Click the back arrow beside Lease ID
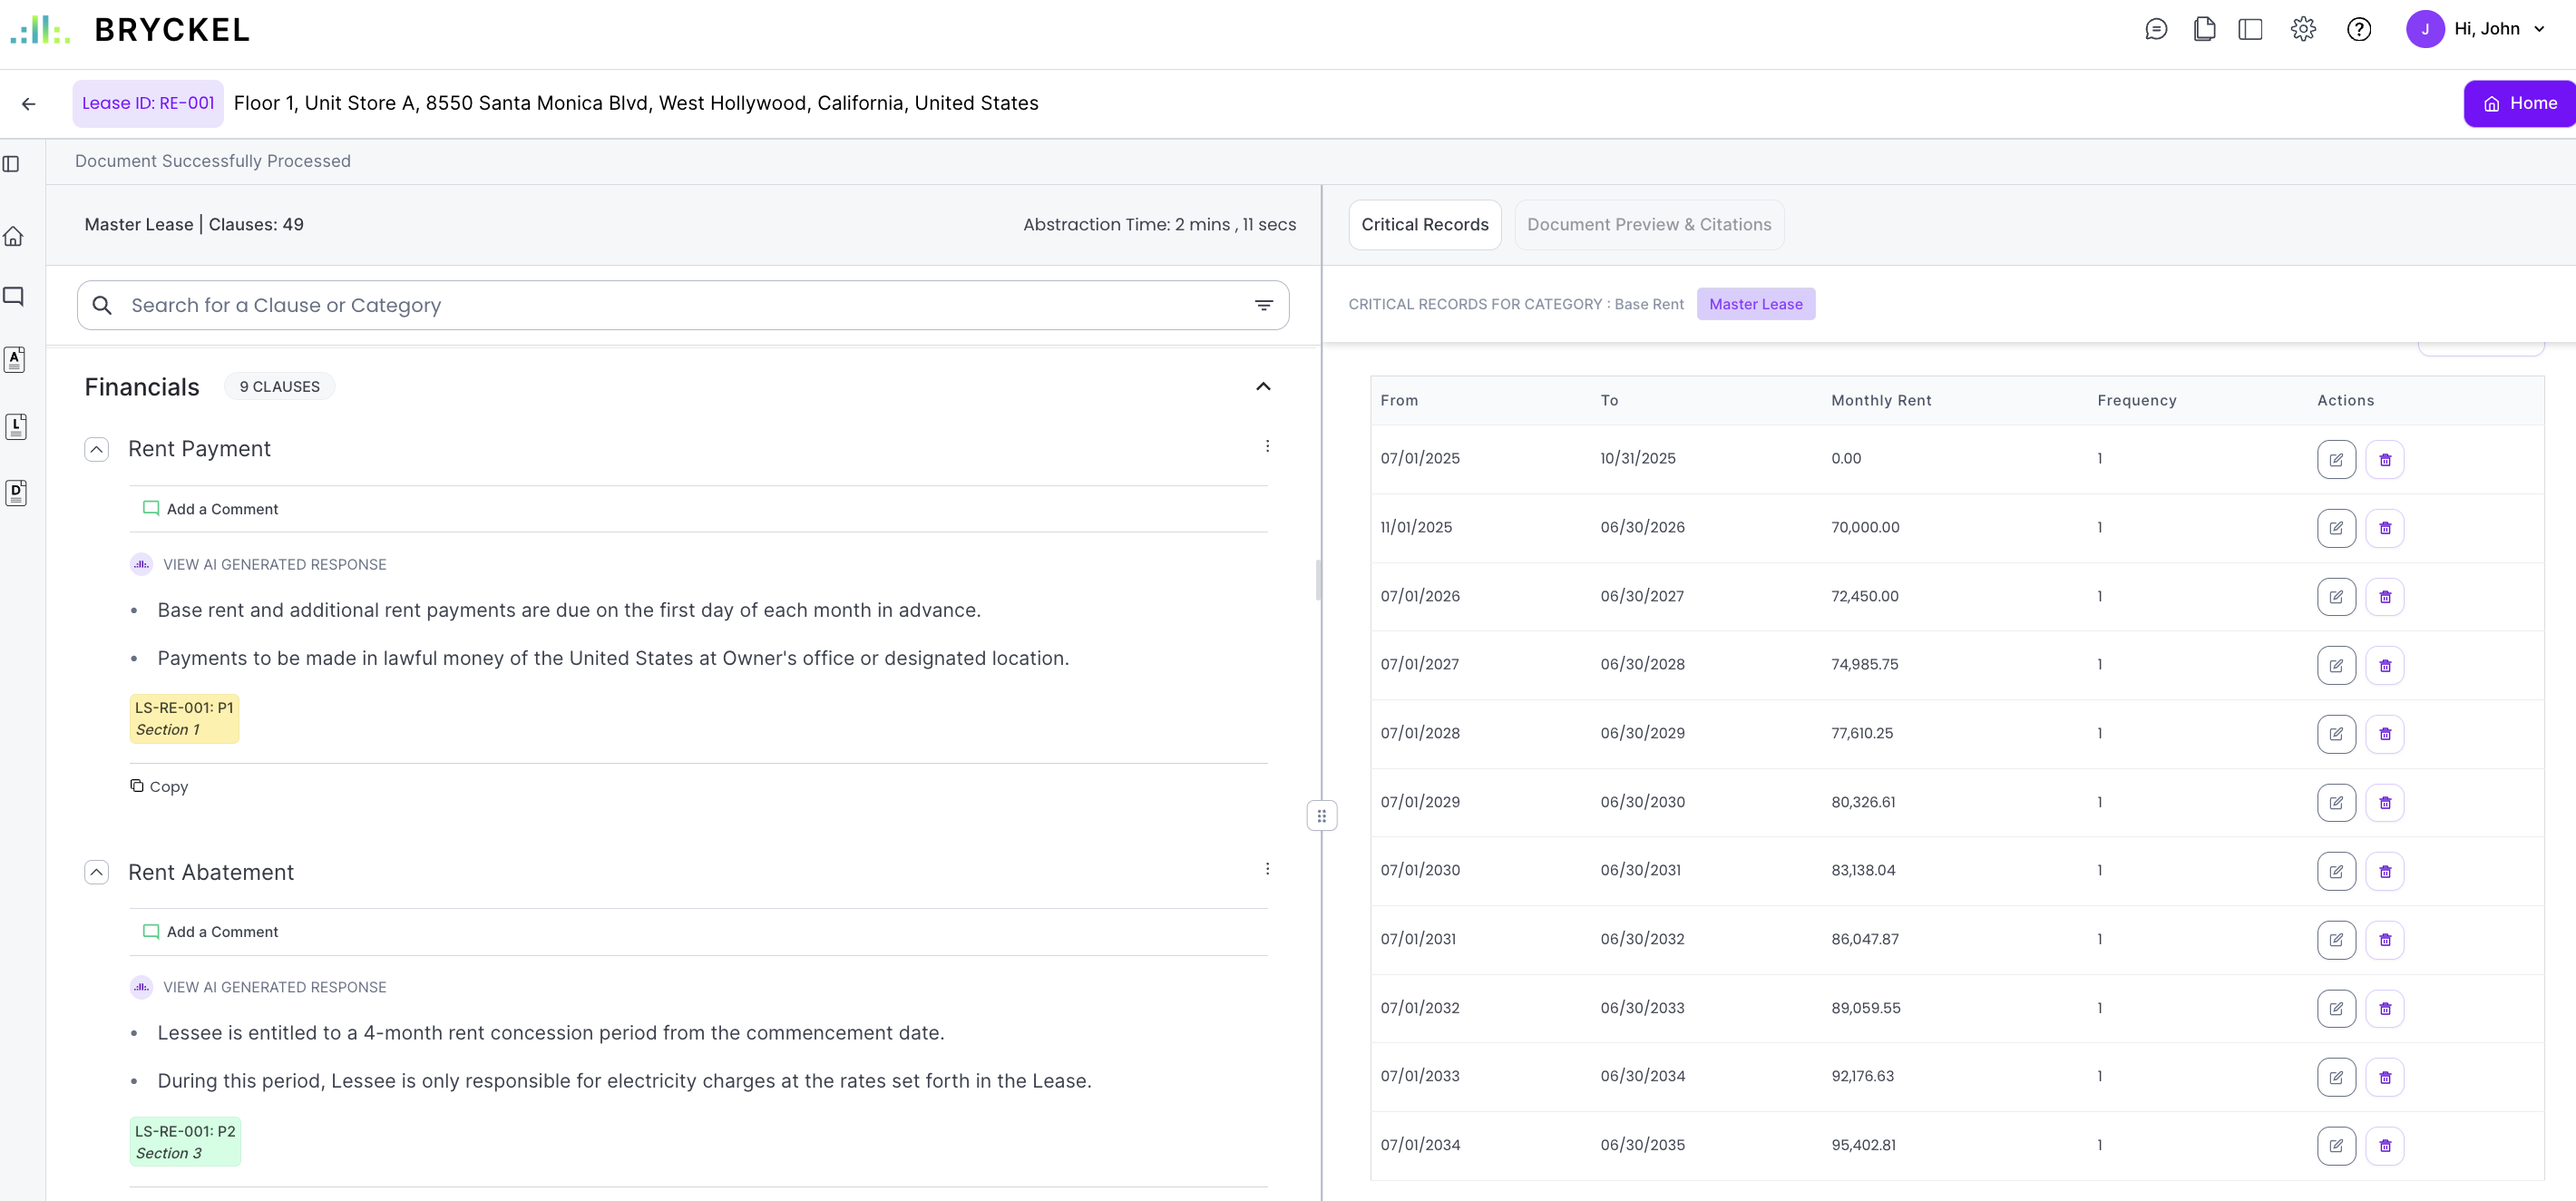This screenshot has height=1201, width=2576. [x=29, y=103]
